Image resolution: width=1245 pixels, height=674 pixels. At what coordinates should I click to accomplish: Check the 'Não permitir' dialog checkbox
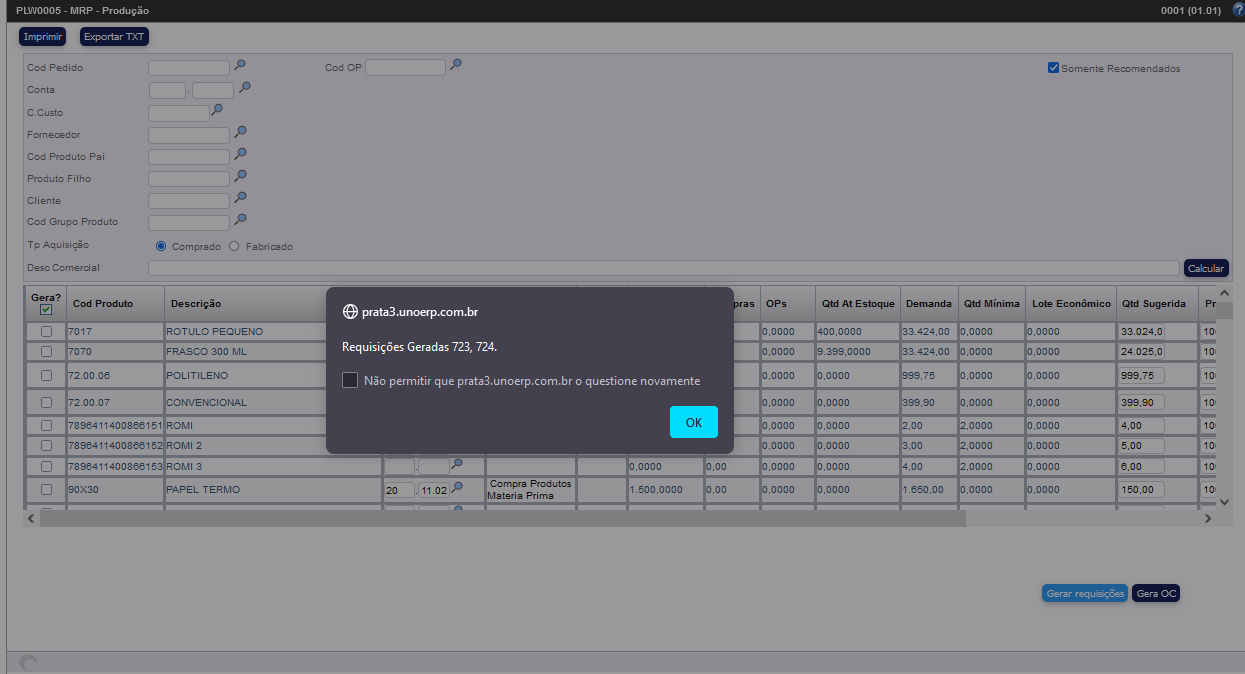(x=350, y=381)
